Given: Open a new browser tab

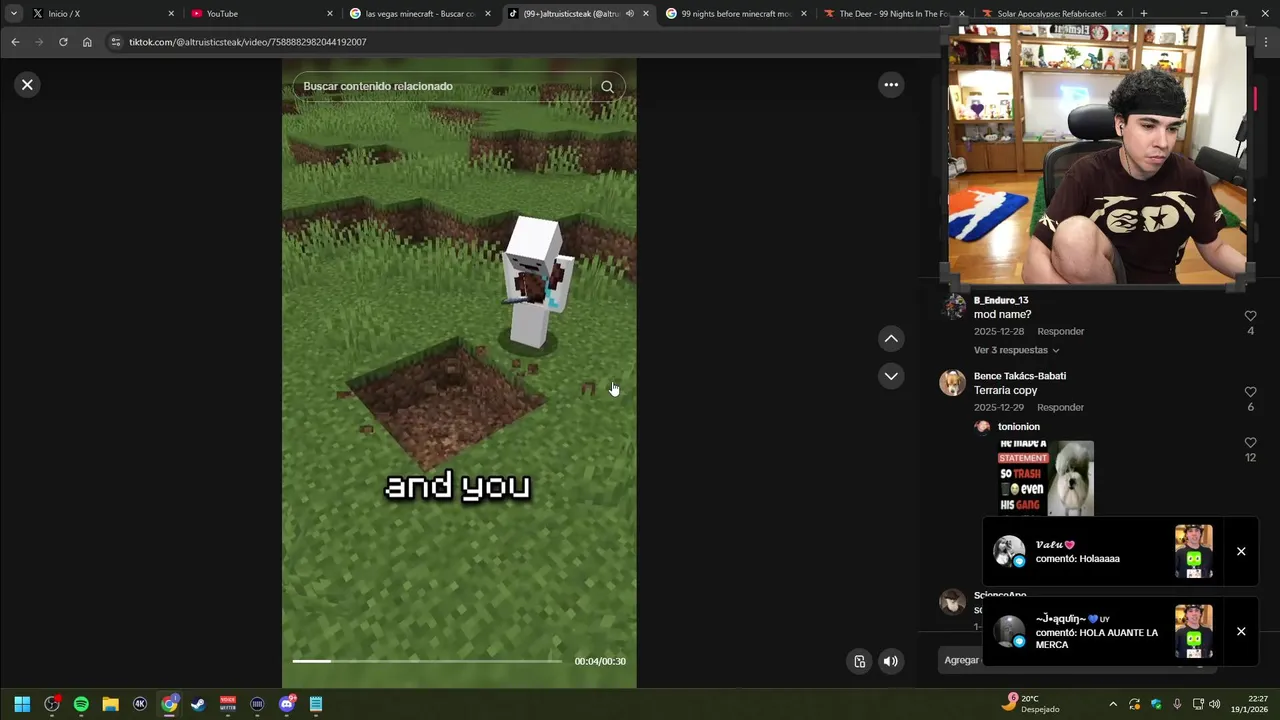Looking at the screenshot, I should [1143, 14].
